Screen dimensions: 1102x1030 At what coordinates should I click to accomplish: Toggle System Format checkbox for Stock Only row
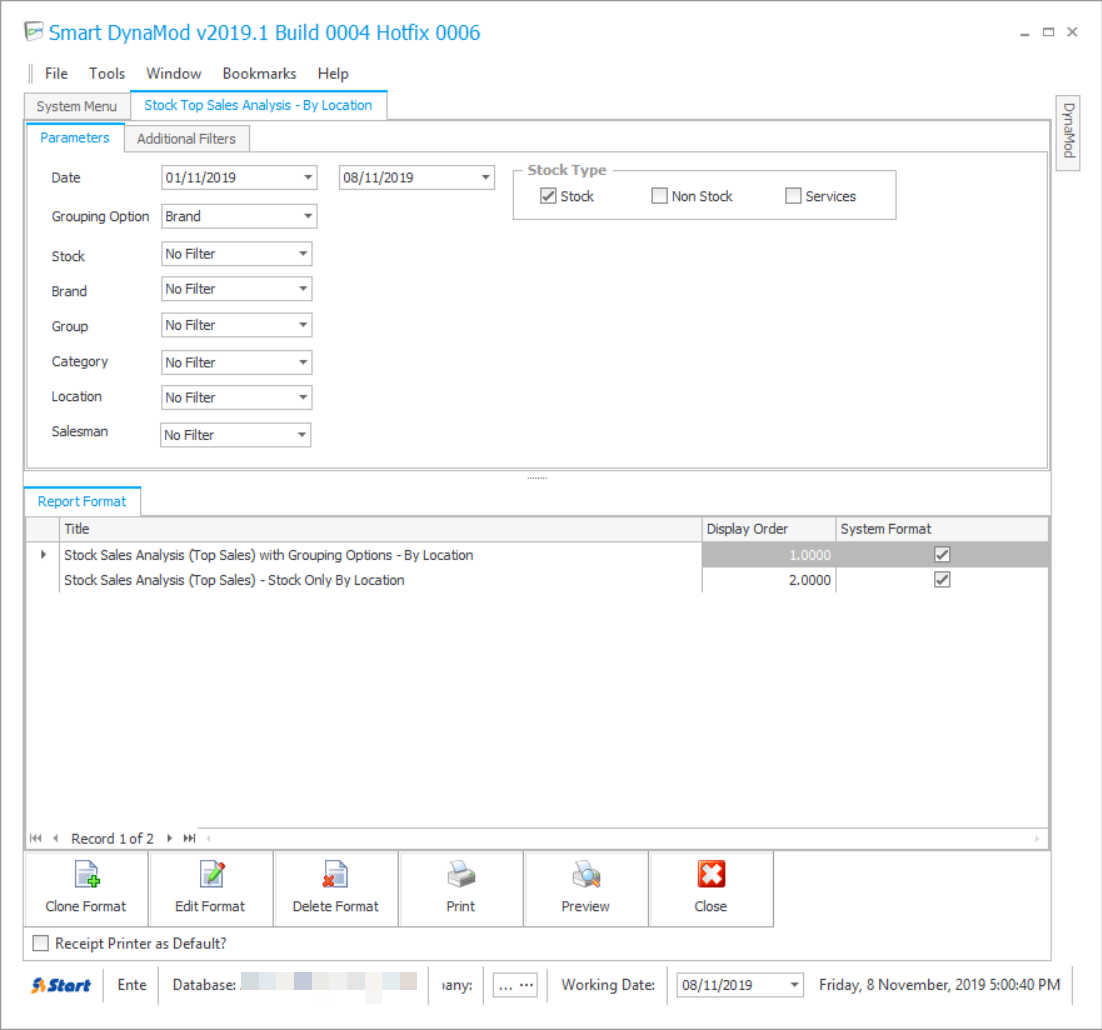(942, 580)
